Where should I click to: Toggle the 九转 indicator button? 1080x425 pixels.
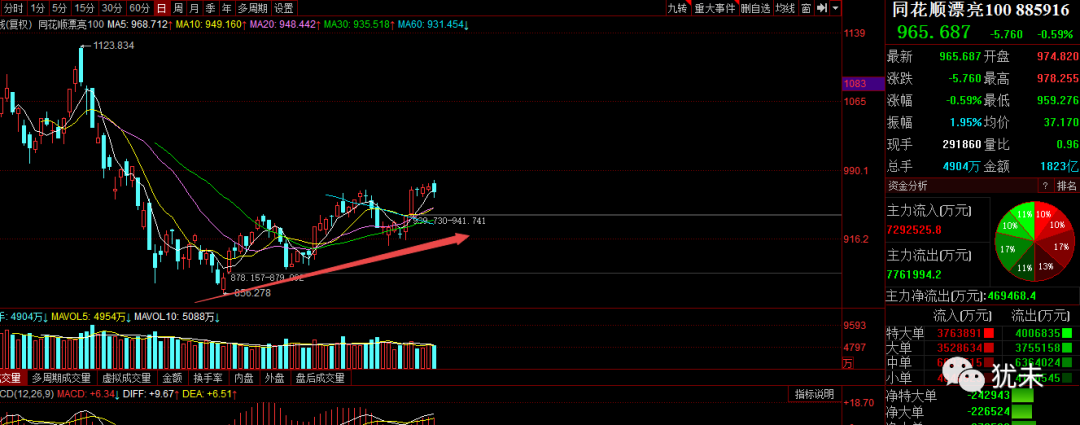(677, 8)
